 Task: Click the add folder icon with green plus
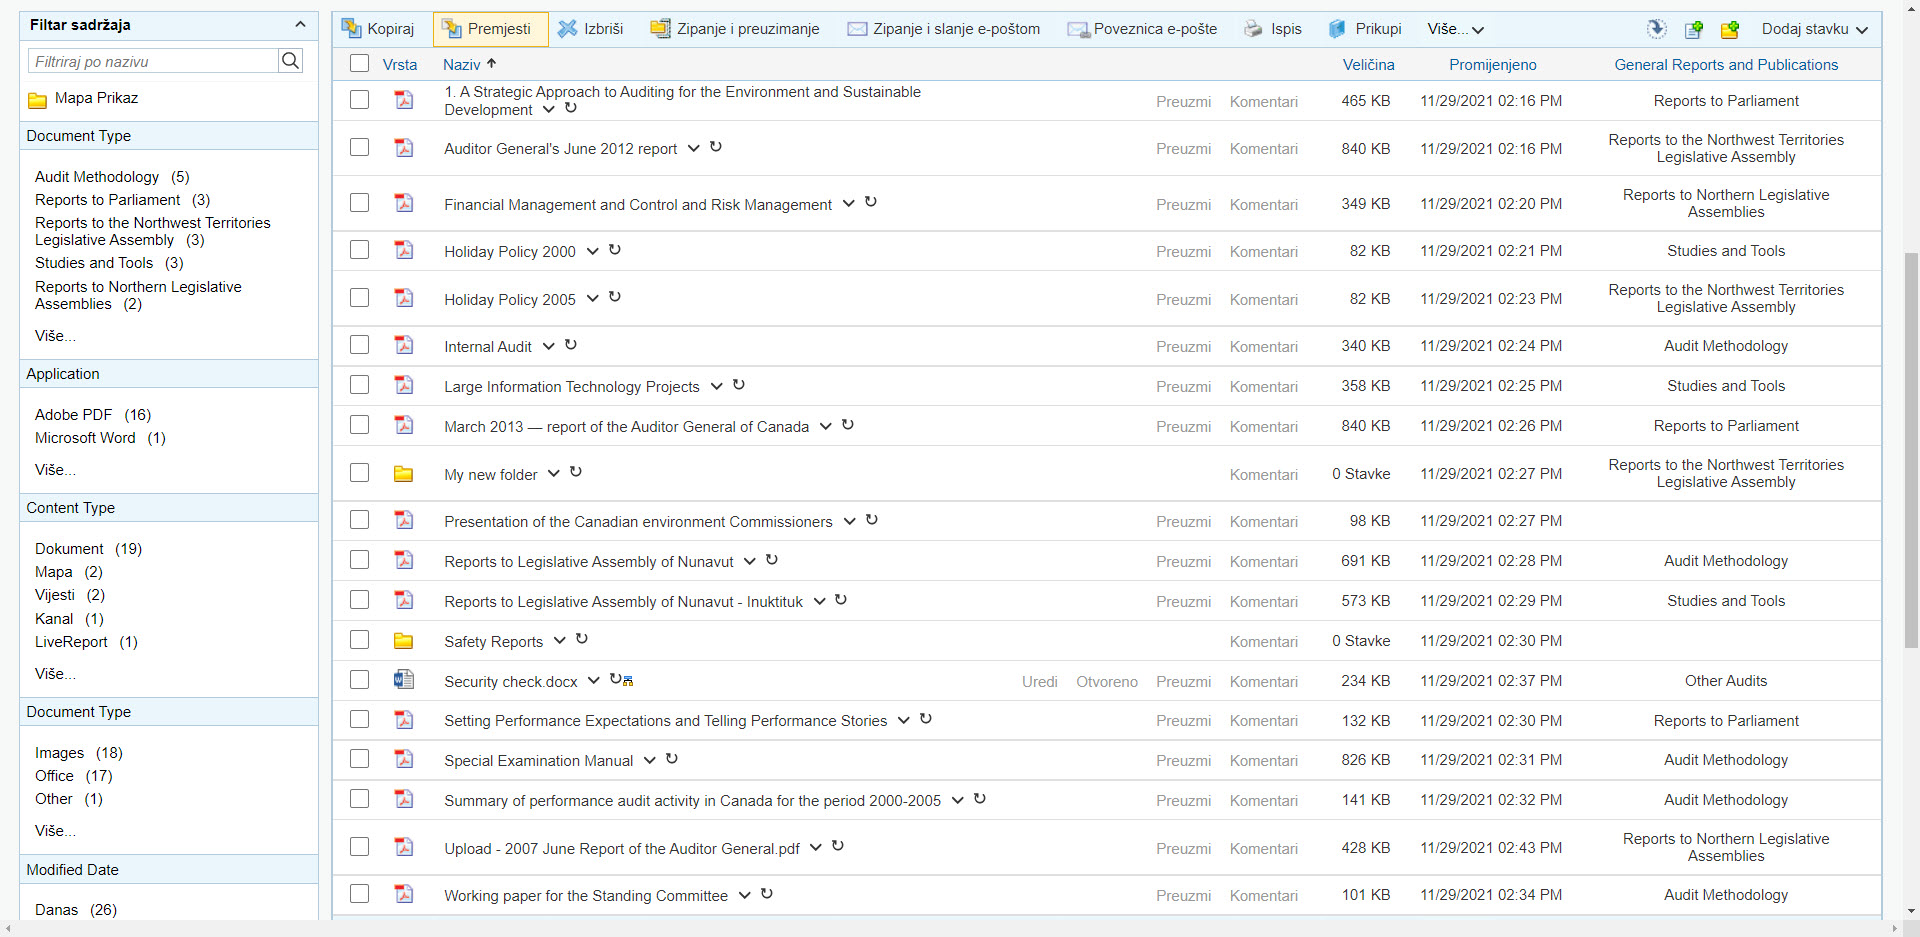point(1729,30)
